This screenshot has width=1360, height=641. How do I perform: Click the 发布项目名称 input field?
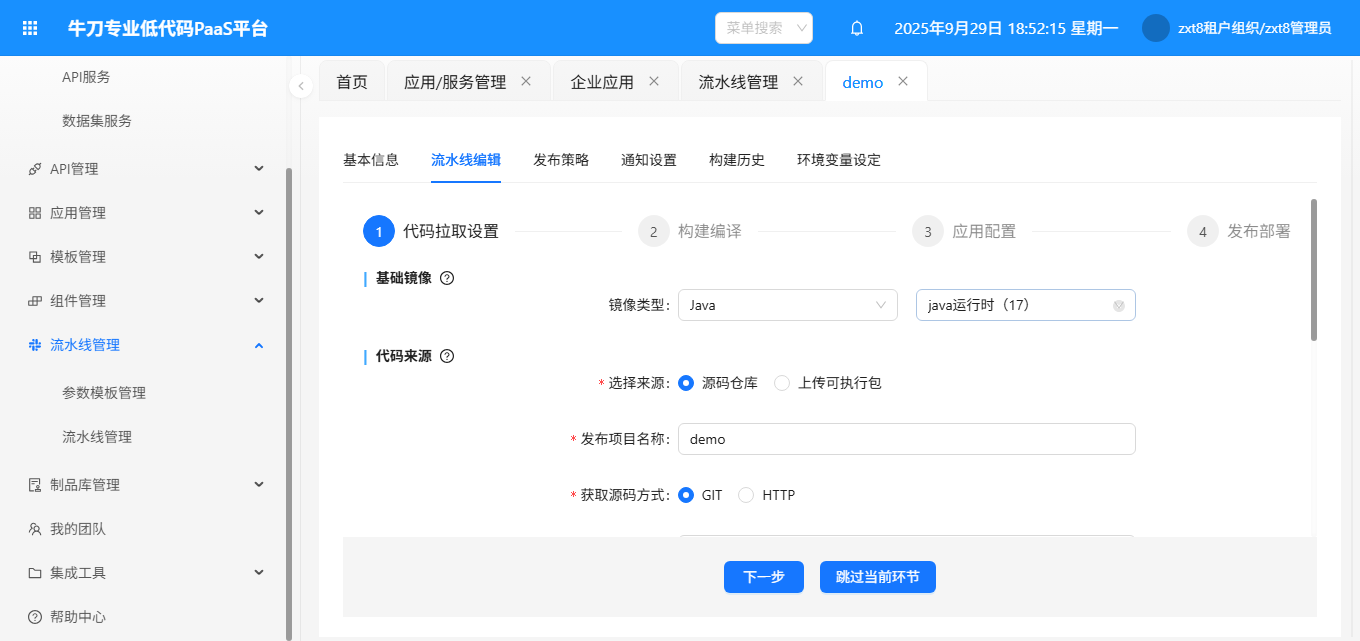906,439
